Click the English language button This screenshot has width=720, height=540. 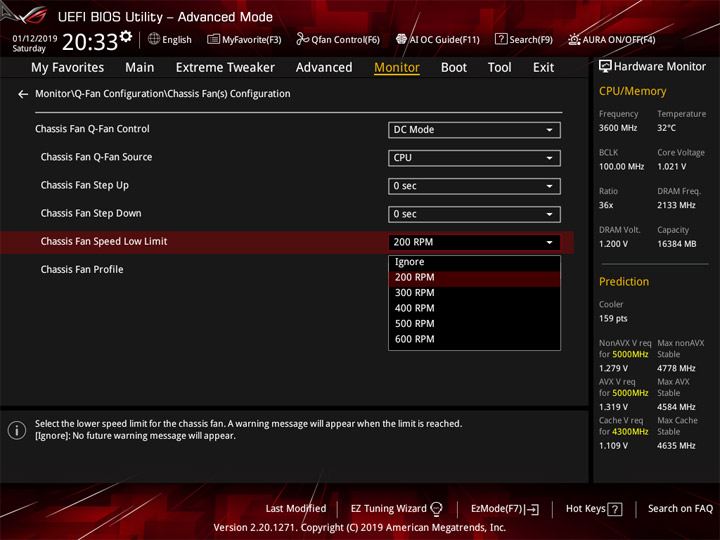pyautogui.click(x=177, y=40)
